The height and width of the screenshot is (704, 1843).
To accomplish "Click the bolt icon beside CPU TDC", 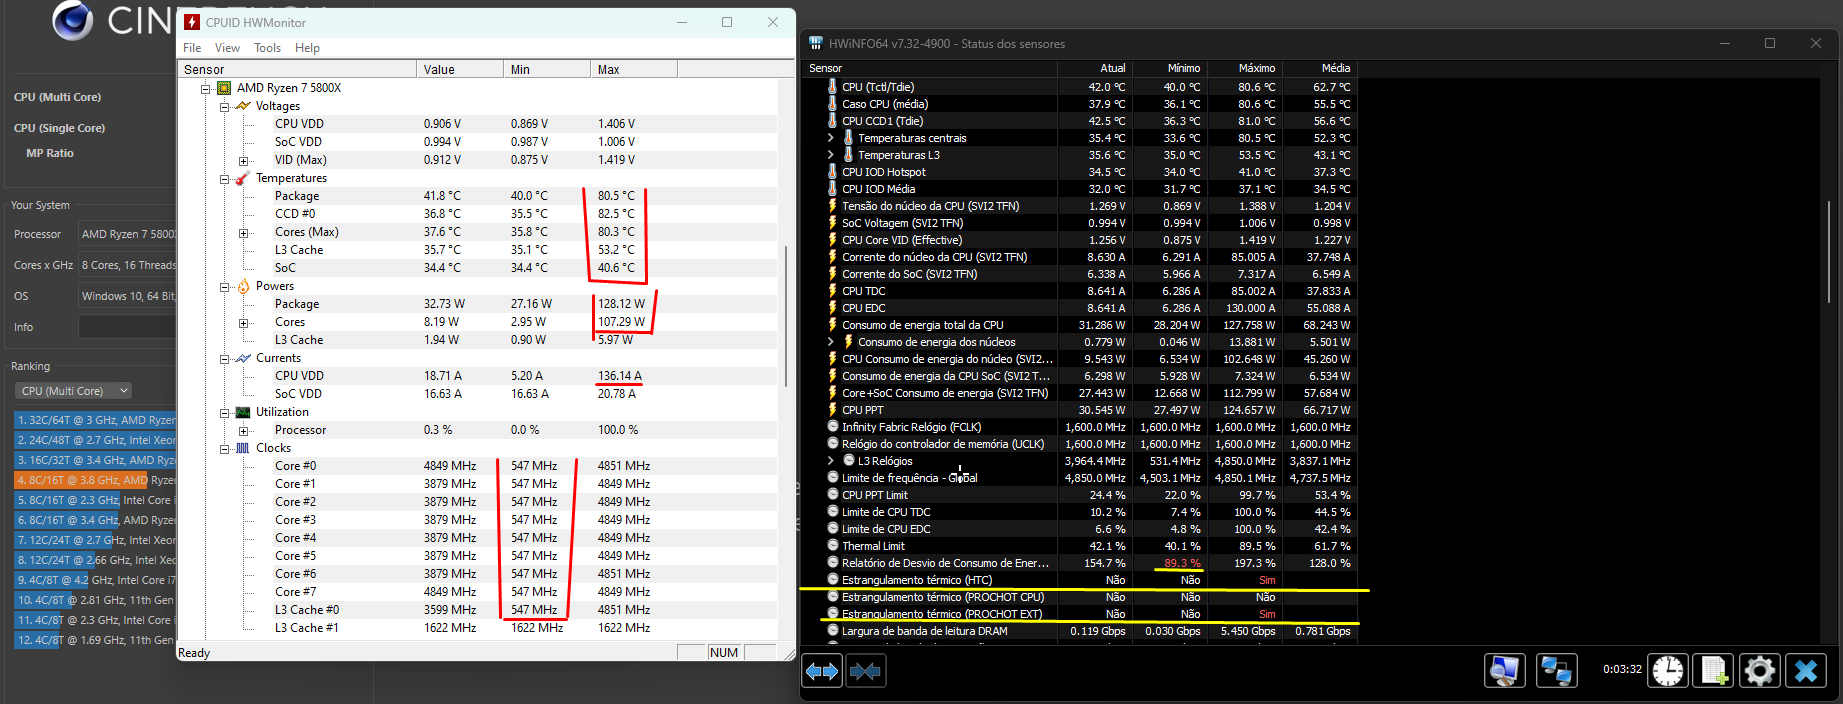I will (832, 291).
